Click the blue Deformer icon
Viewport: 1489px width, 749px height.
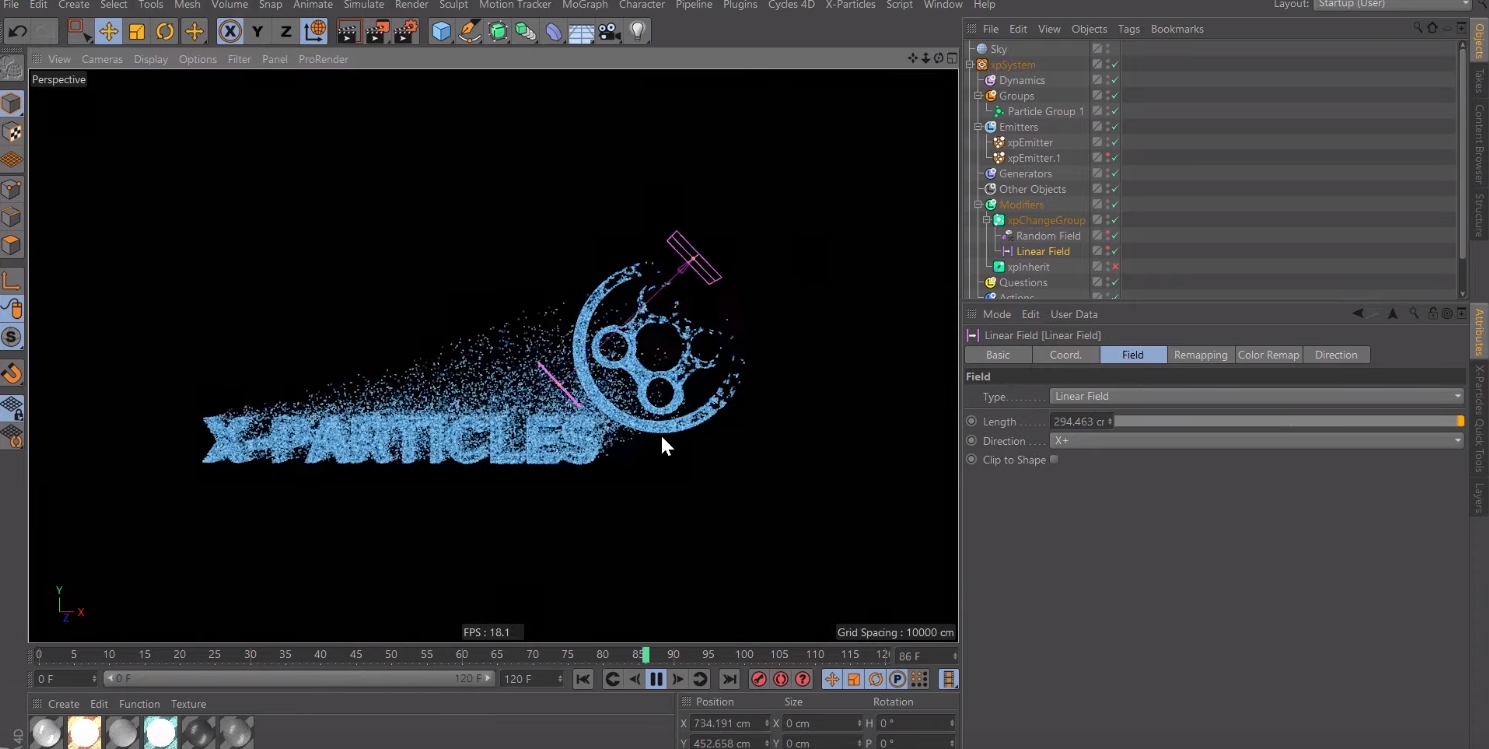554,32
